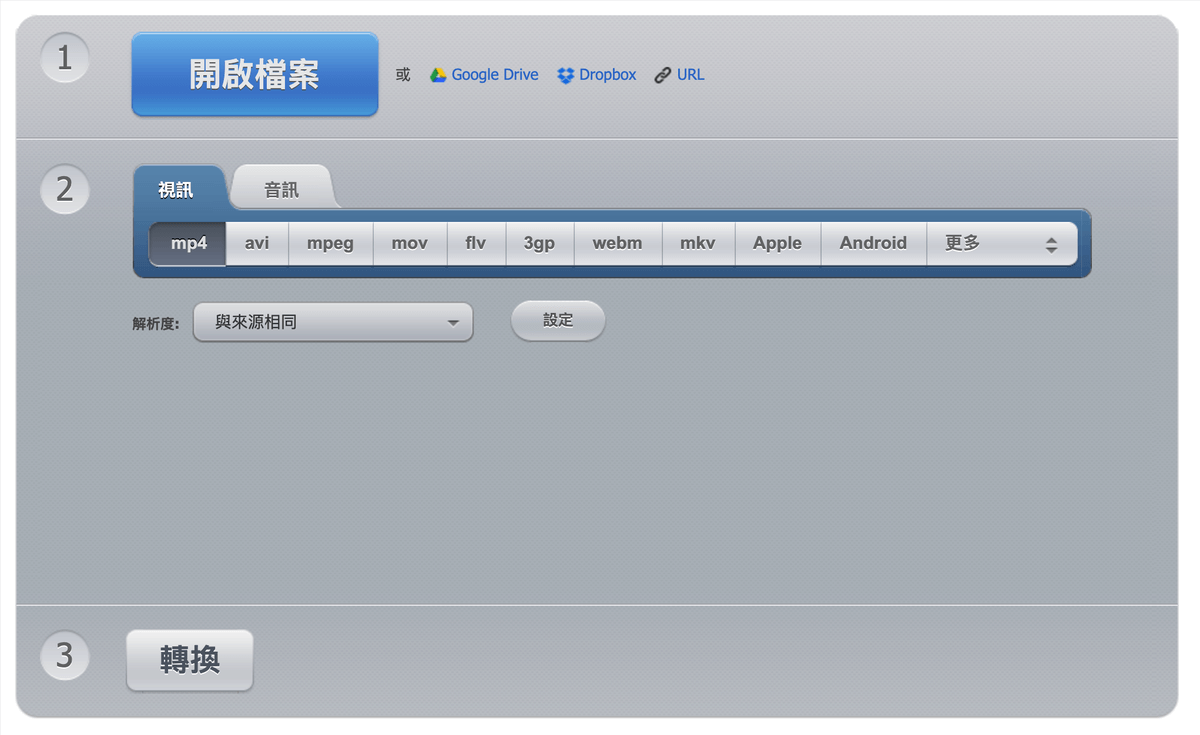Click the Dropbox logo icon
This screenshot has width=1200, height=735.
click(566, 75)
